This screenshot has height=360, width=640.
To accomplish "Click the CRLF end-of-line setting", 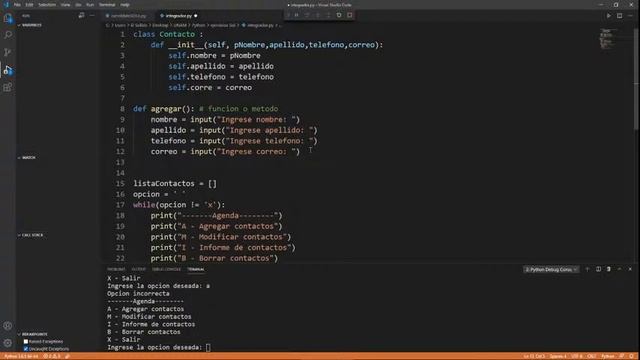I will point(592,356).
